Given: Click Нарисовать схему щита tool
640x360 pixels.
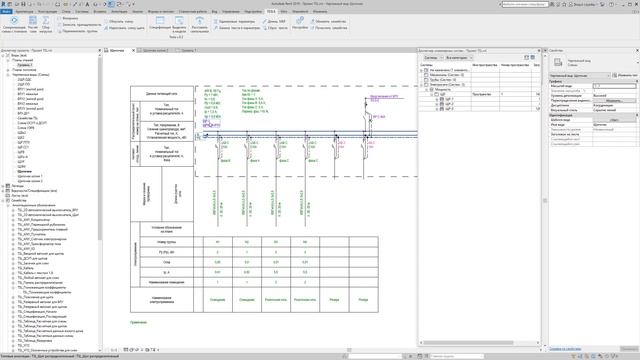Looking at the screenshot, I should click(124, 28).
